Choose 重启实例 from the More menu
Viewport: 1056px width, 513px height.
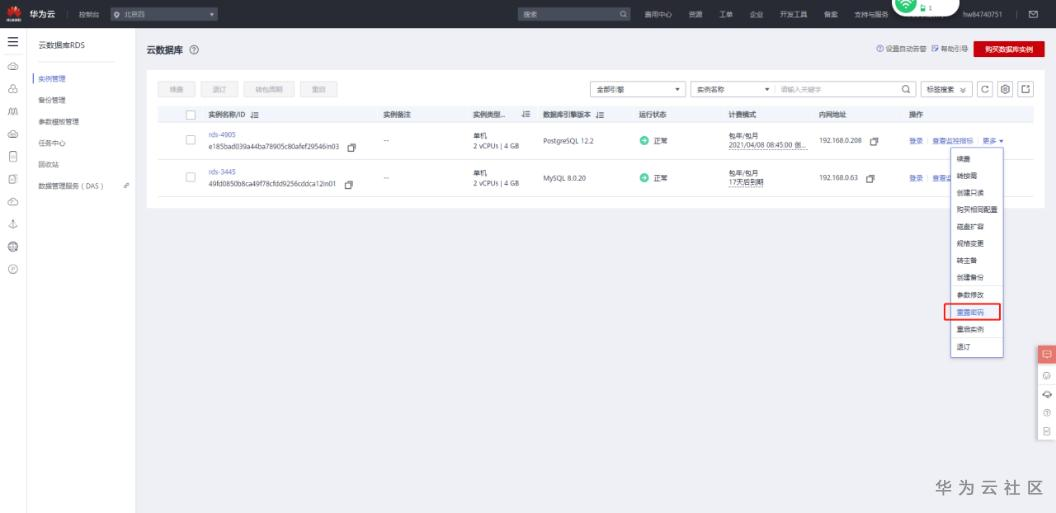click(969, 330)
